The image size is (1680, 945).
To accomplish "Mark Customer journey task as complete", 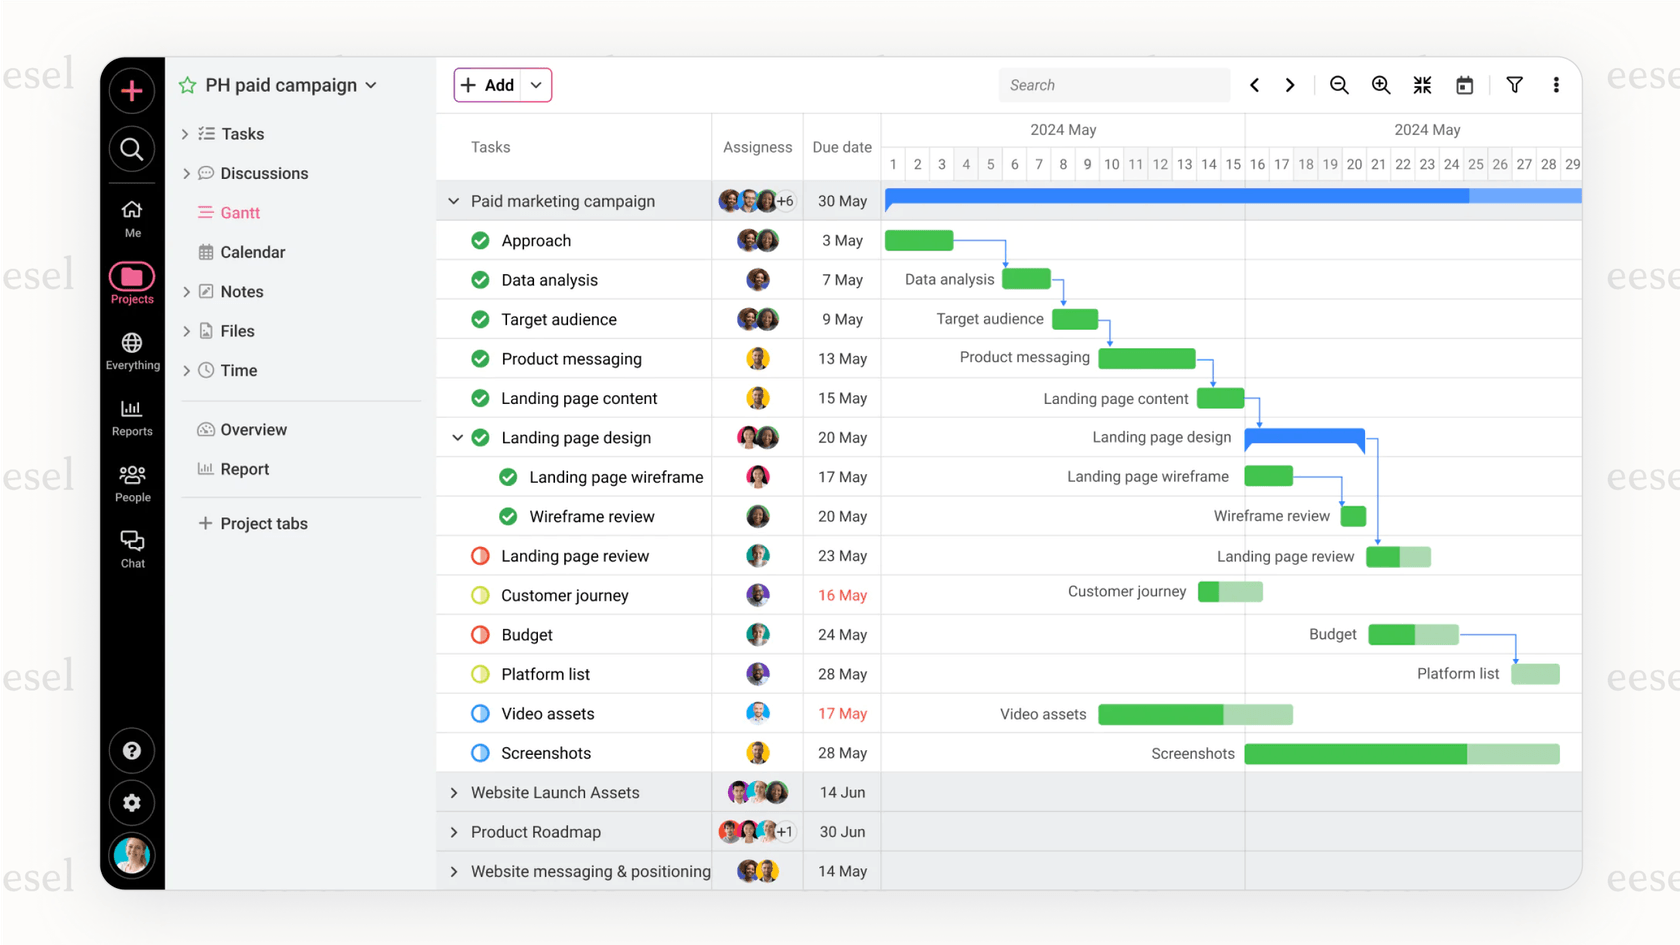I will tap(480, 595).
